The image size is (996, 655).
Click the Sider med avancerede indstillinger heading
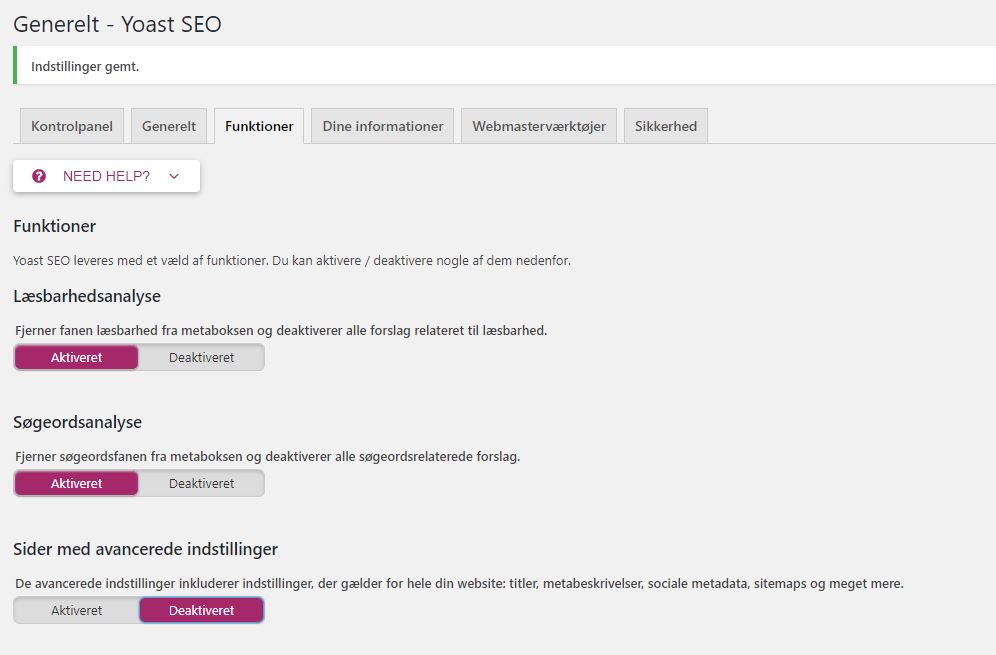[x=145, y=549]
